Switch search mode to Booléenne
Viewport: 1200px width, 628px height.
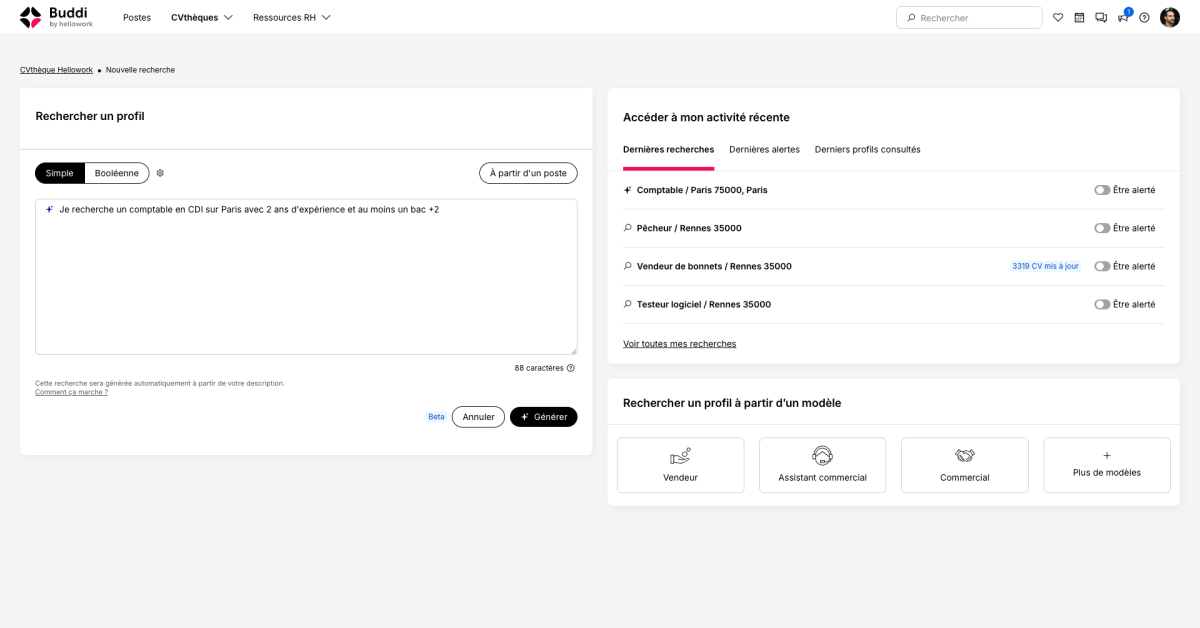117,173
